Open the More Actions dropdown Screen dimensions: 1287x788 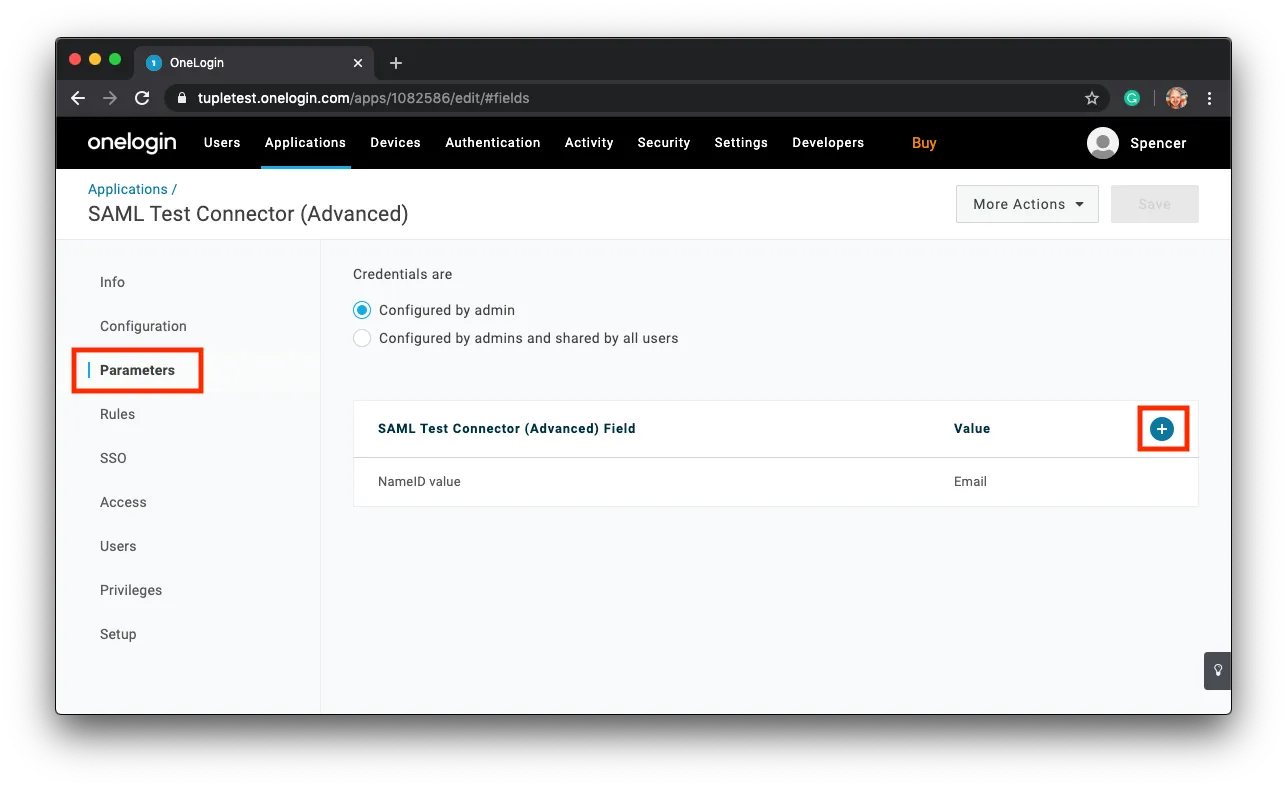(1026, 204)
